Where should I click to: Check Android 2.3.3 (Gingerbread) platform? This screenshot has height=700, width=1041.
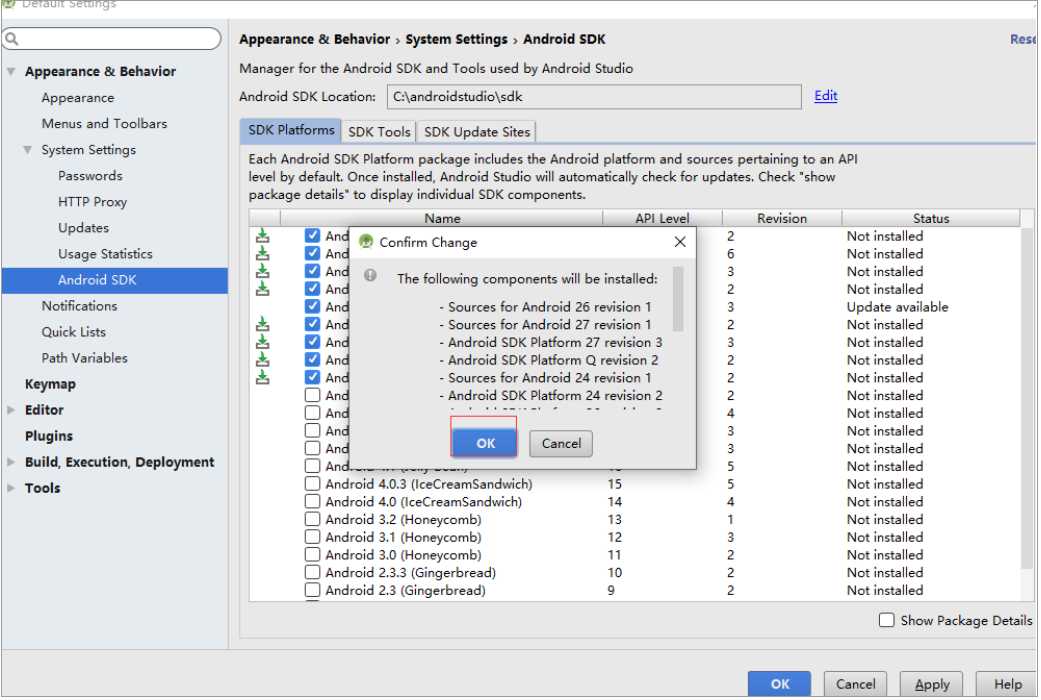click(312, 572)
